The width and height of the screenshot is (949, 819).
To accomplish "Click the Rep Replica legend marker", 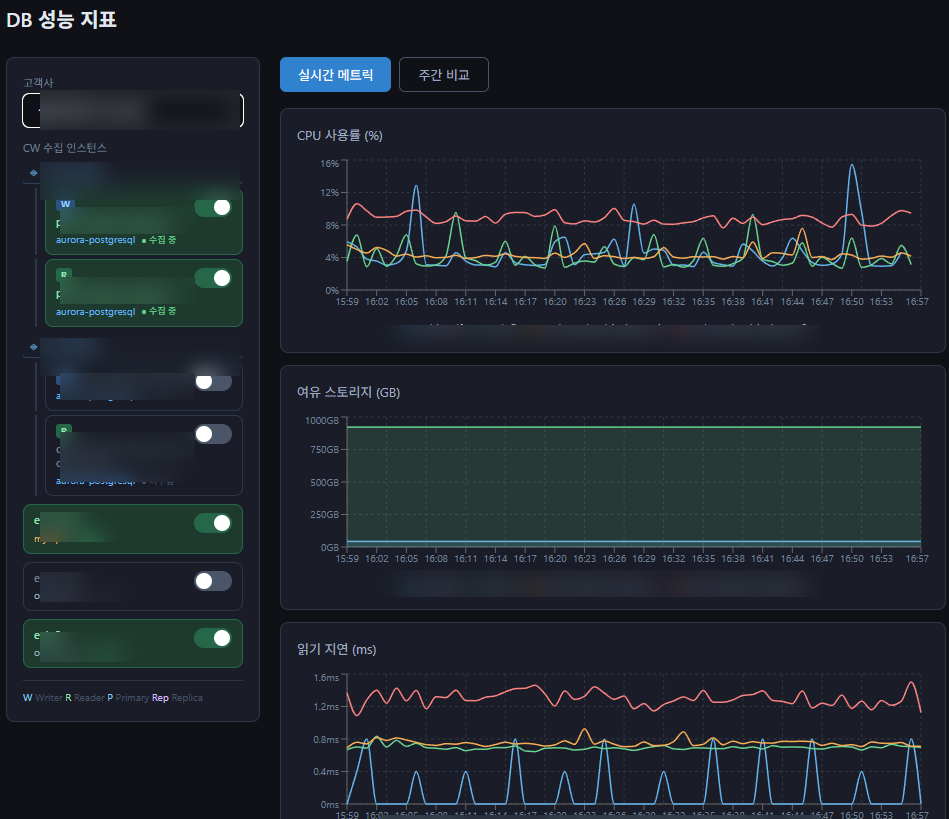I will (x=160, y=697).
